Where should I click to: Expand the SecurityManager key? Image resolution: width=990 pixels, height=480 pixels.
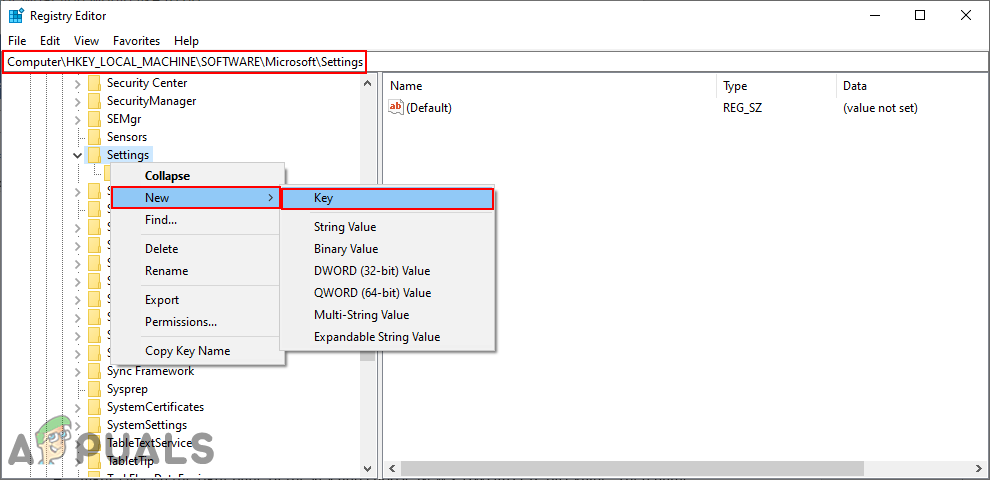78,101
